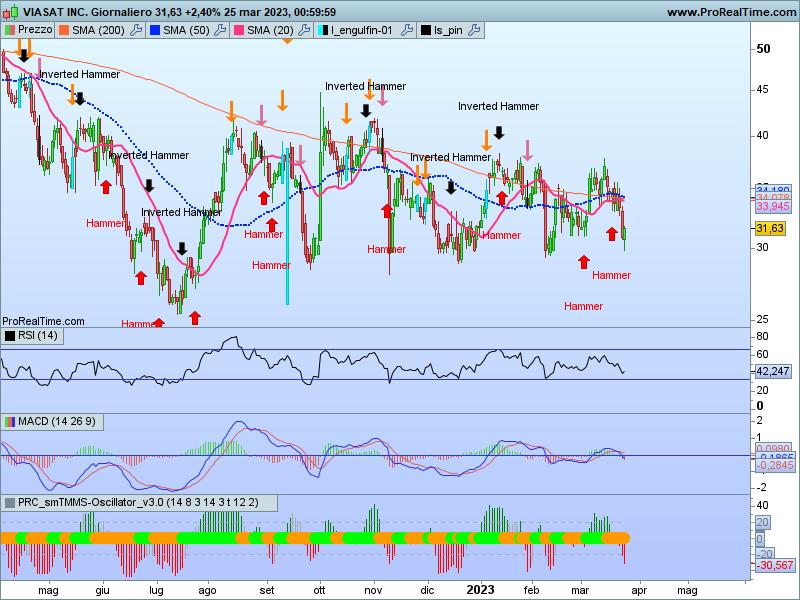The height and width of the screenshot is (600, 800).
Task: Click the black swatch next to RSI (14)
Action: click(10, 336)
